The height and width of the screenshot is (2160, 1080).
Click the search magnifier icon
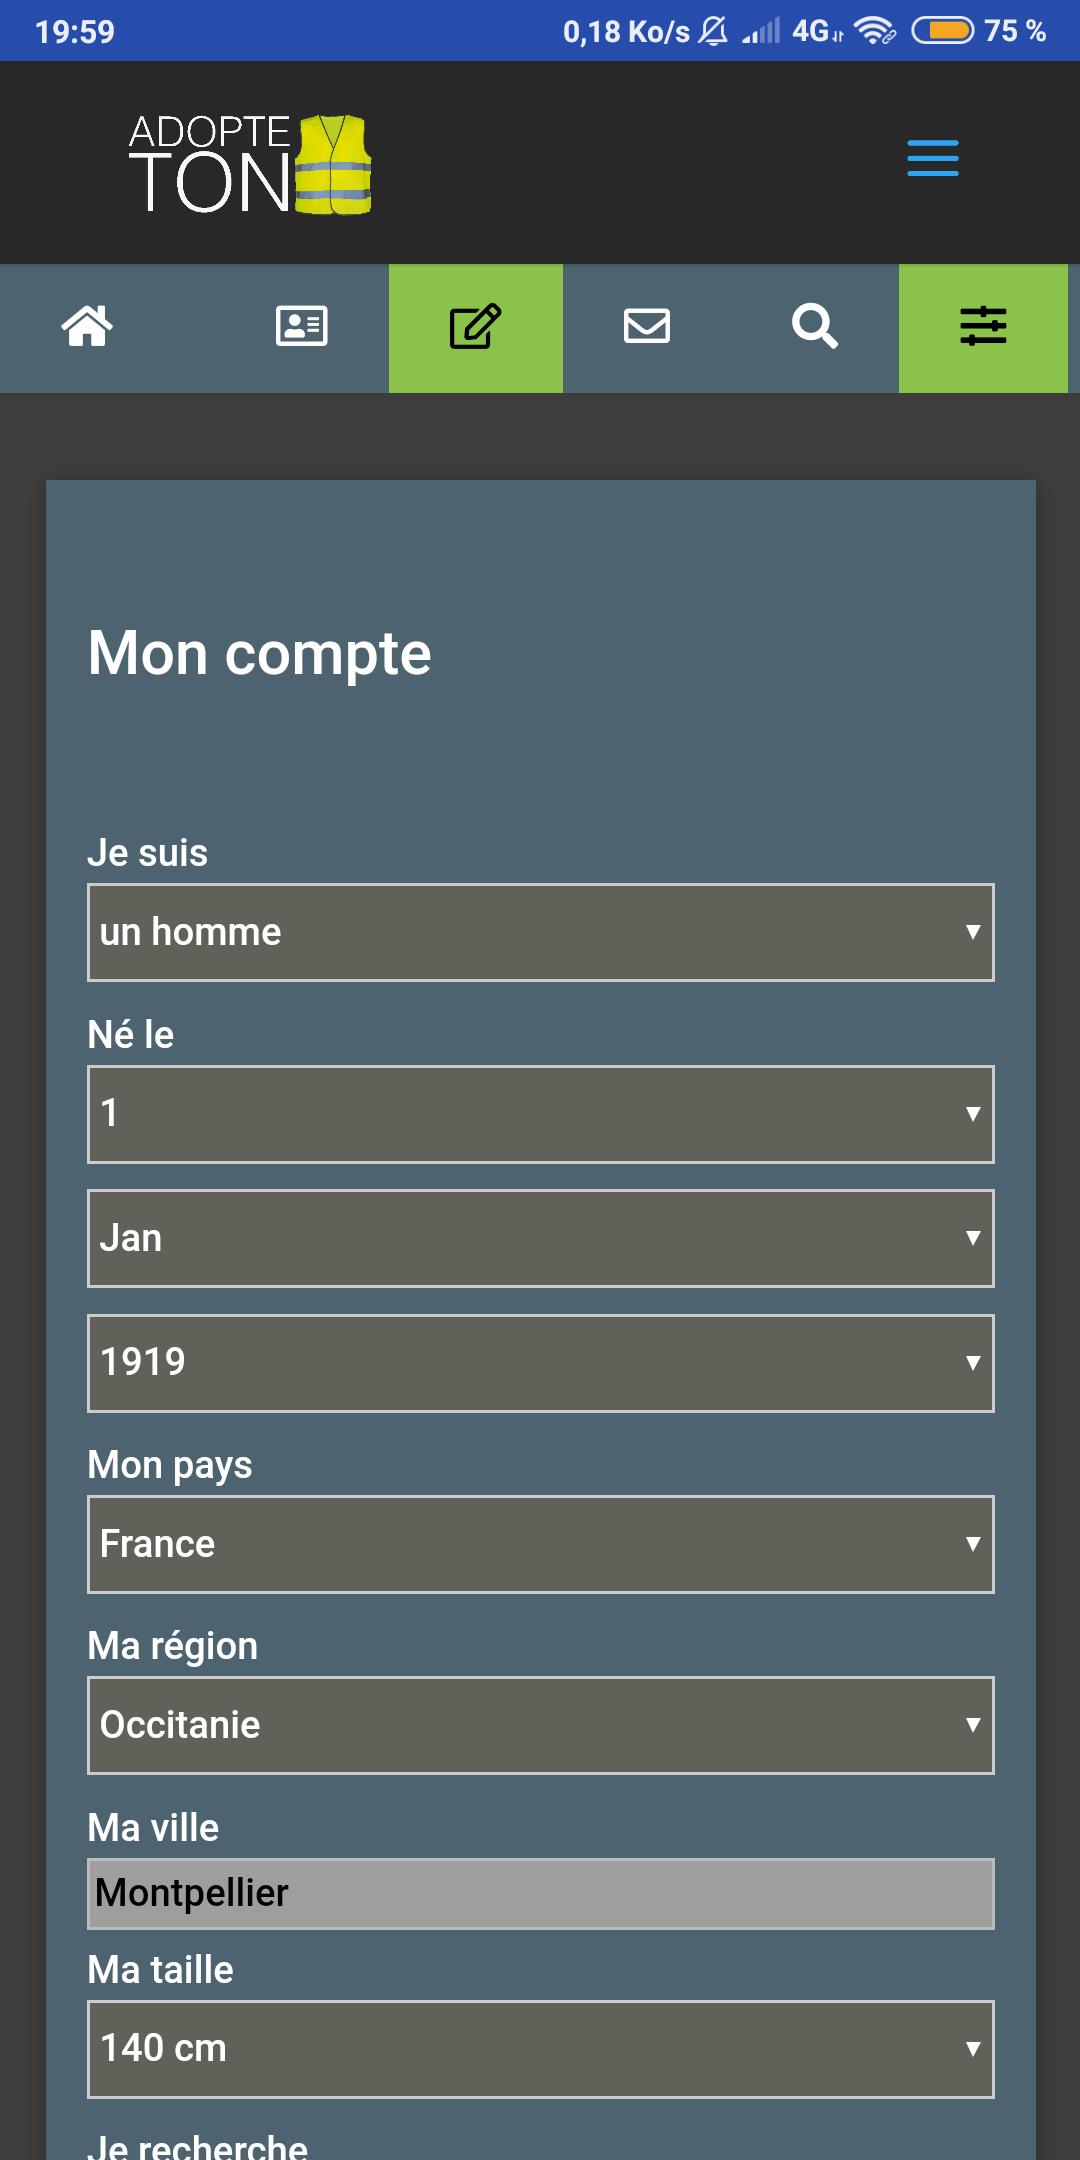coord(815,327)
